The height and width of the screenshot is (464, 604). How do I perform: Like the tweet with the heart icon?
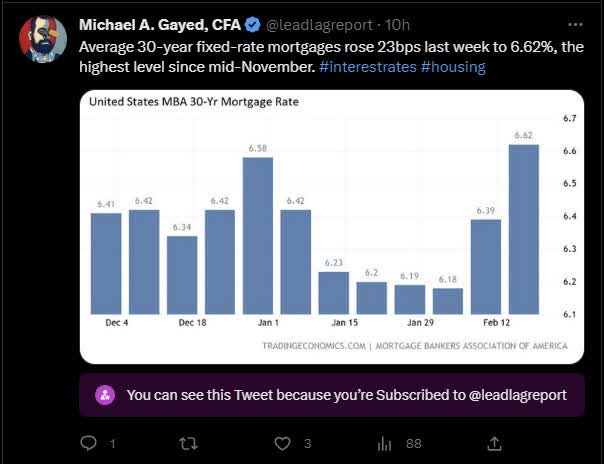(283, 443)
